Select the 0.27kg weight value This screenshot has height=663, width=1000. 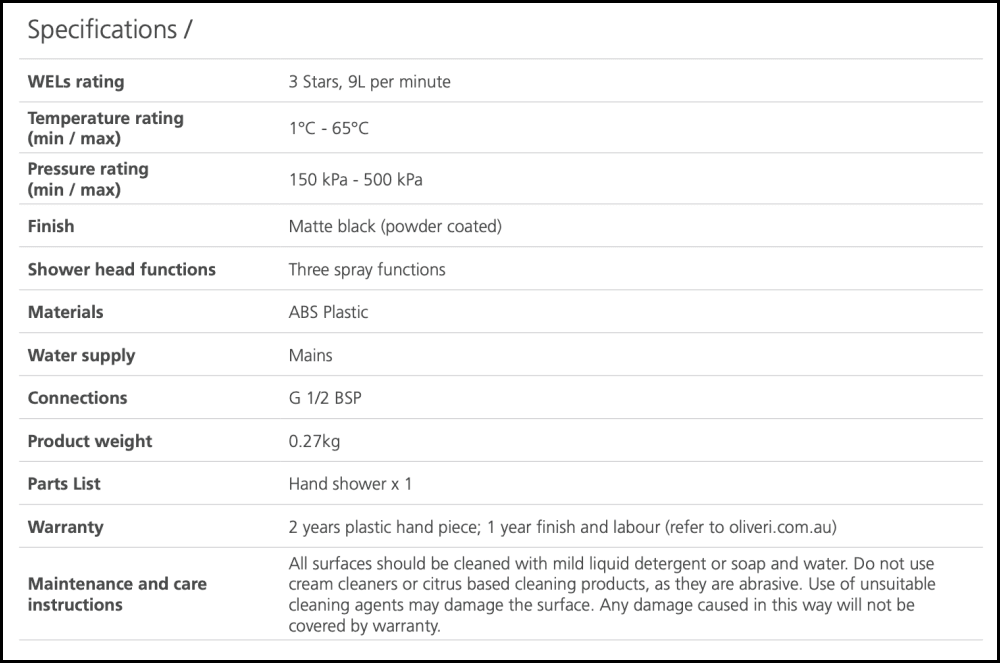click(314, 441)
